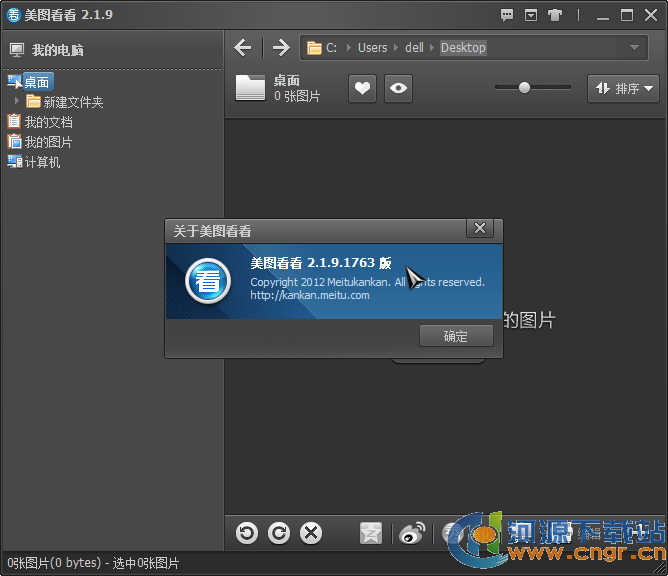The height and width of the screenshot is (576, 668).
Task: Open the title bar menu dropdown icon
Action: click(531, 15)
